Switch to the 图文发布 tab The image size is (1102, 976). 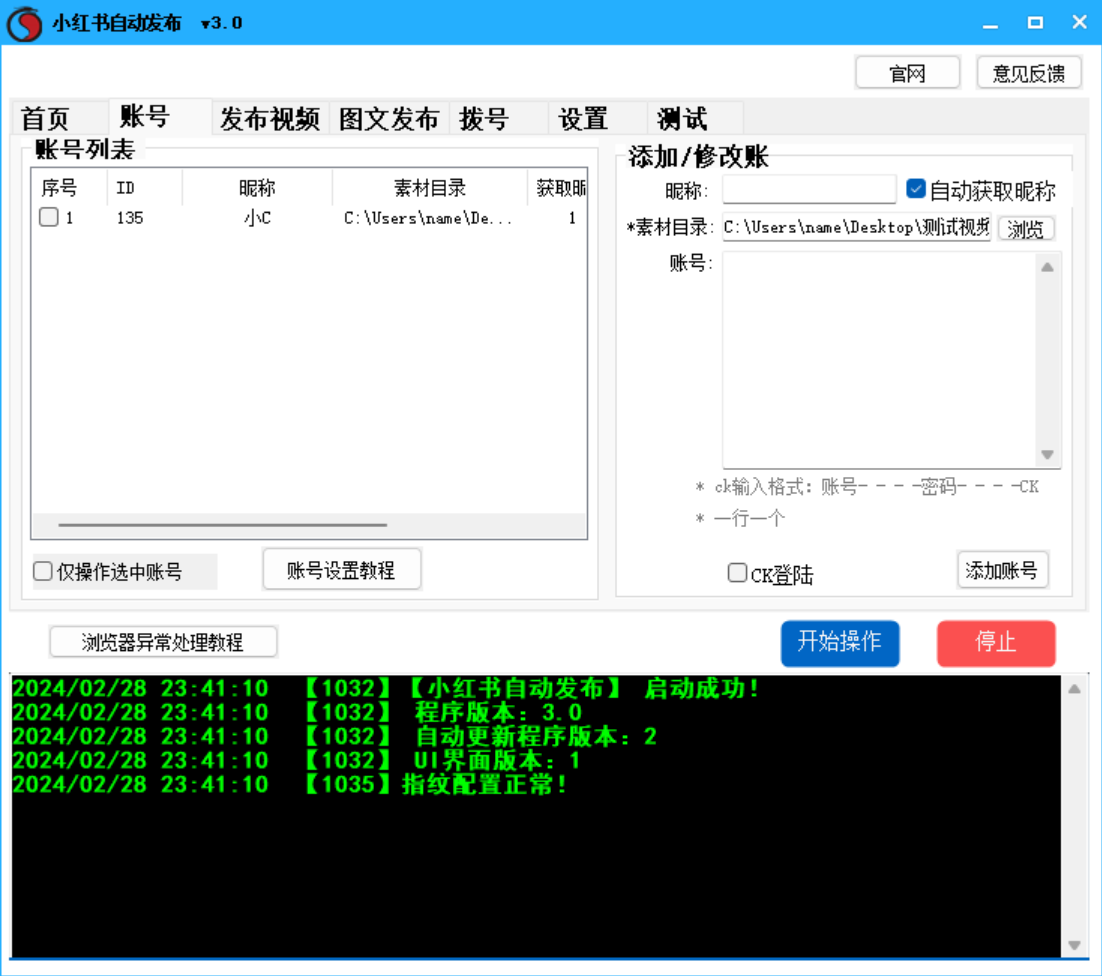pyautogui.click(x=389, y=118)
